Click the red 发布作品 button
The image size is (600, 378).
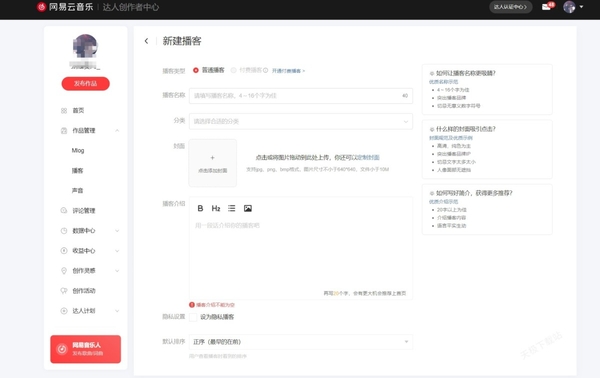(85, 83)
